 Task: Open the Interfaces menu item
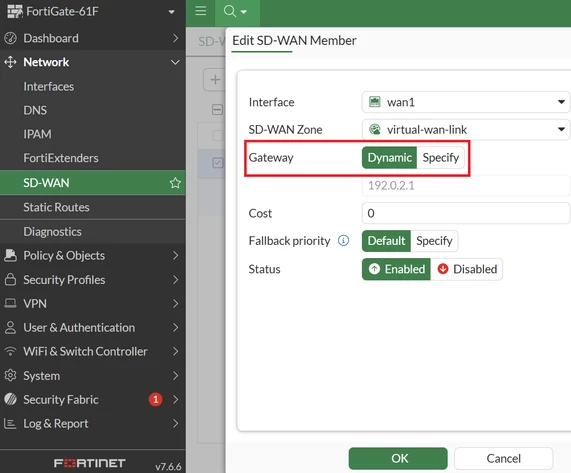92,86
